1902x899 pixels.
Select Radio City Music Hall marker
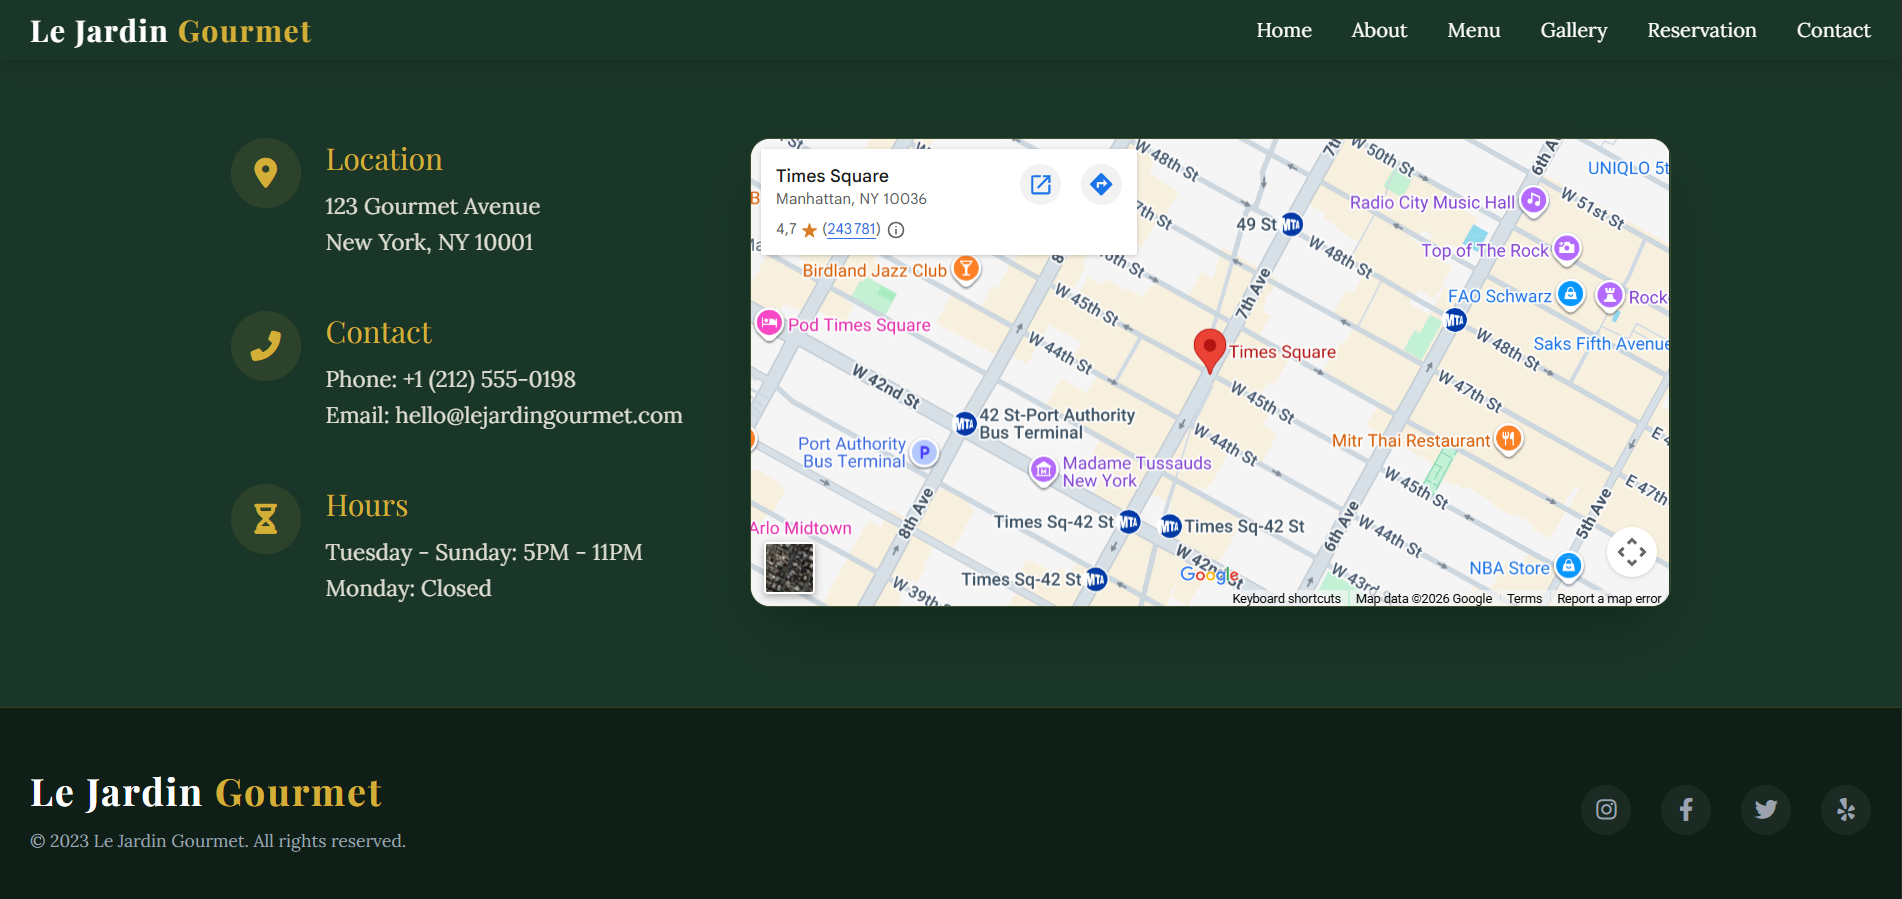1534,201
